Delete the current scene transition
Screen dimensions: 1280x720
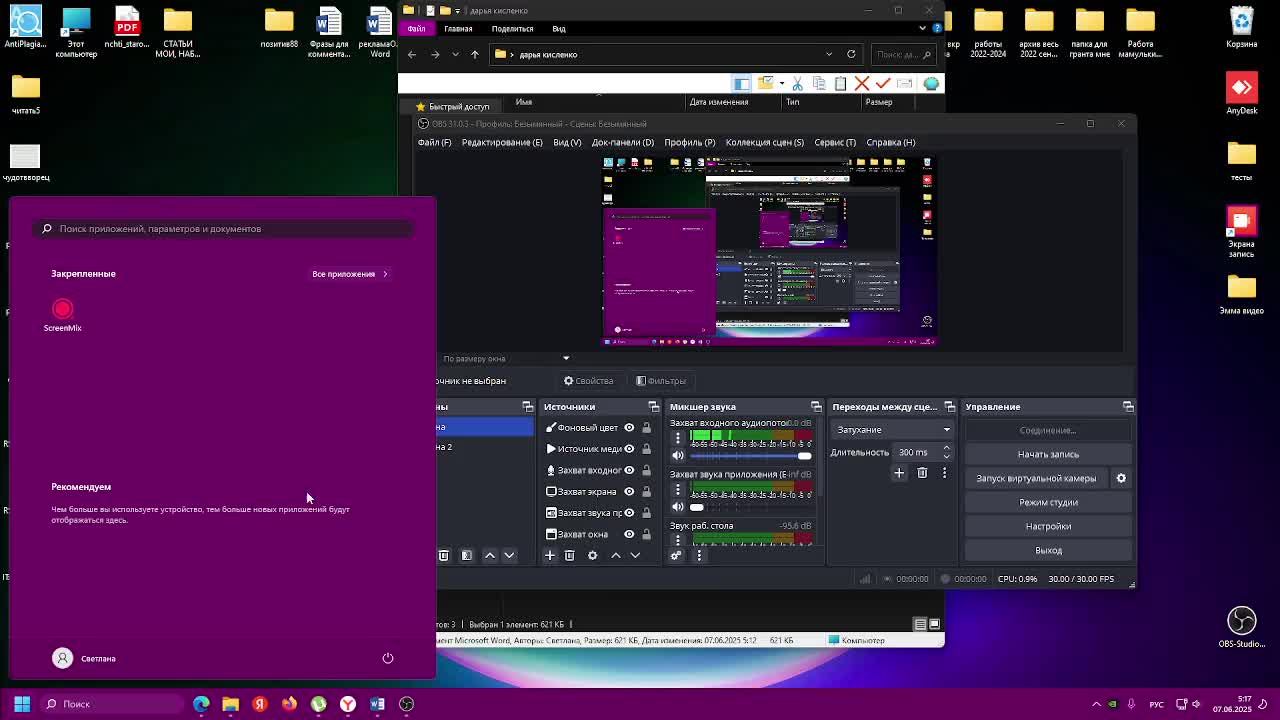(922, 473)
